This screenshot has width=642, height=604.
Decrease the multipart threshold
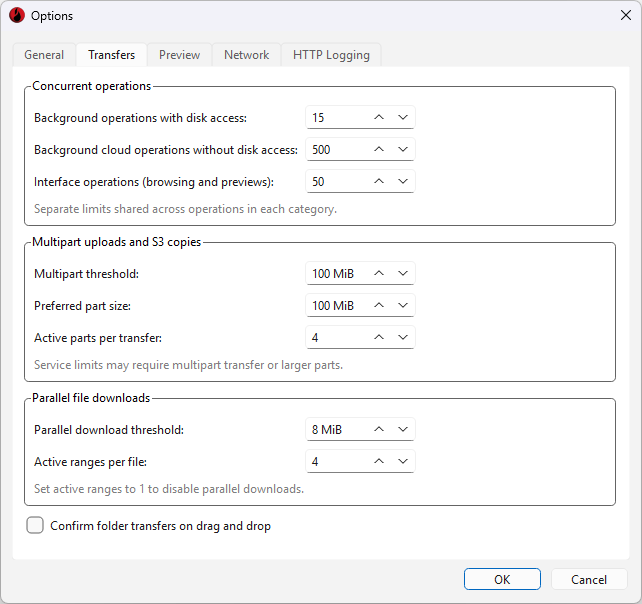[403, 273]
